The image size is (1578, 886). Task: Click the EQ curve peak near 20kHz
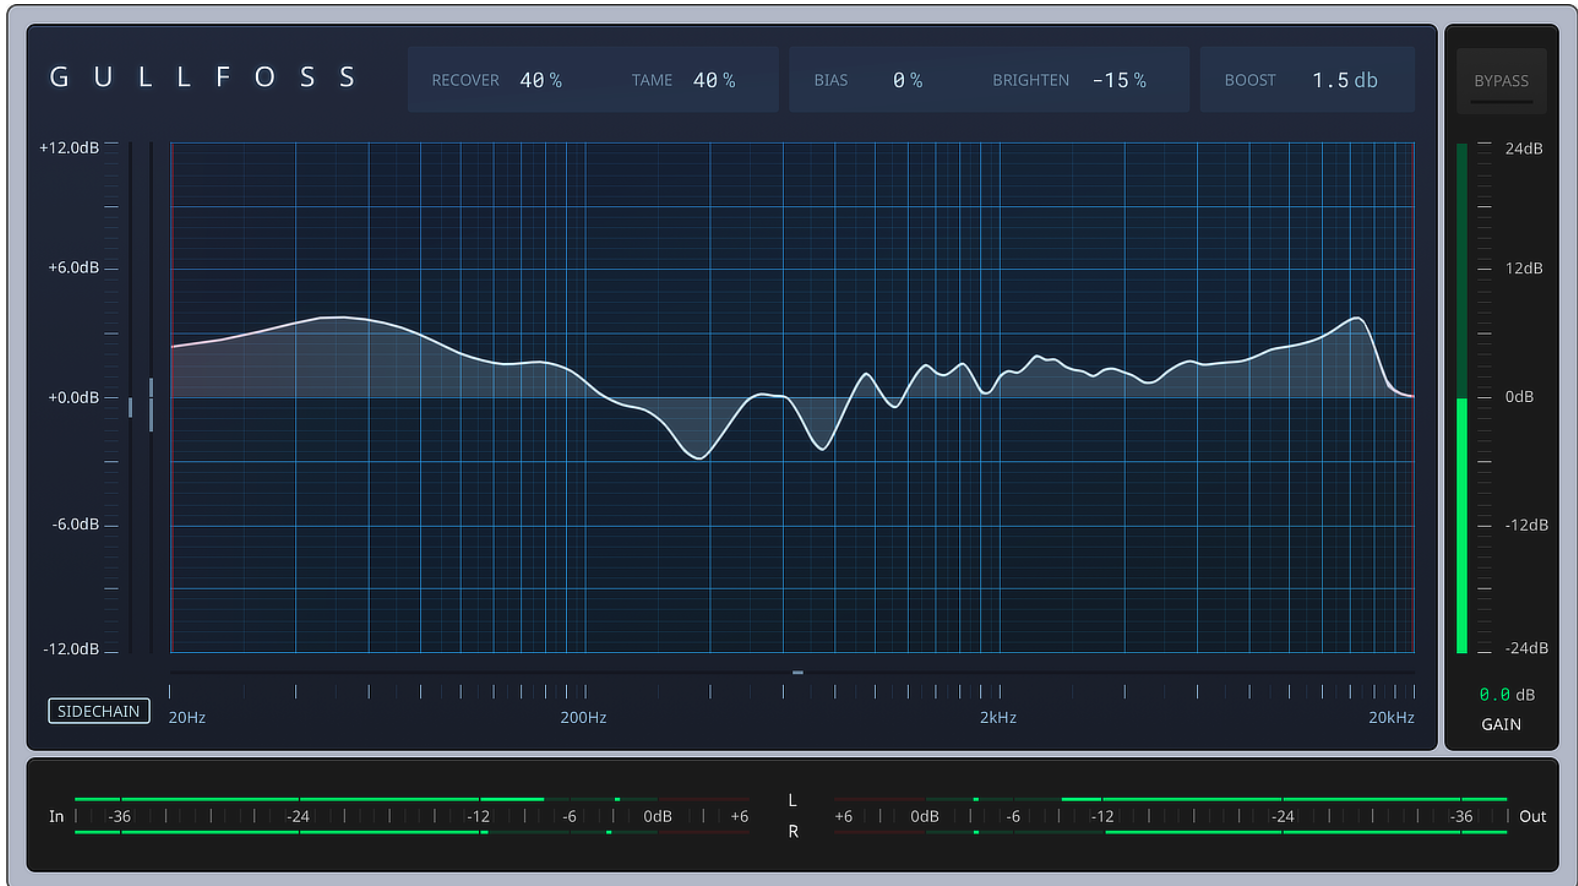[1357, 318]
